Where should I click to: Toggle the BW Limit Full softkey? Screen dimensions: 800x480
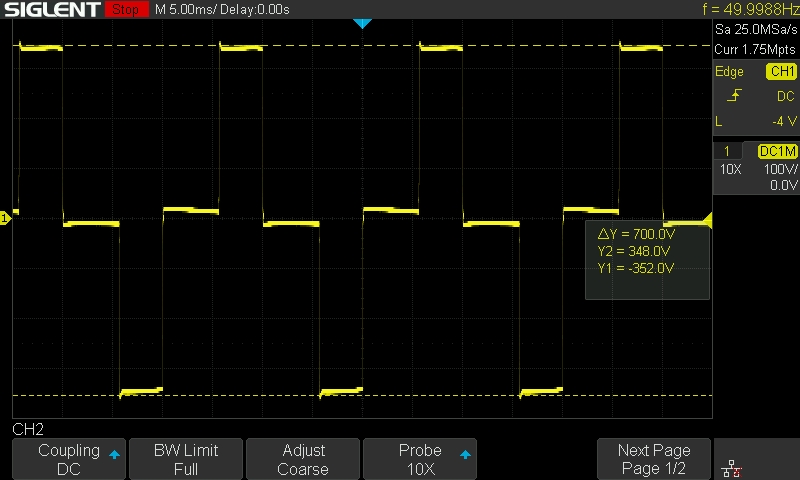(186, 459)
